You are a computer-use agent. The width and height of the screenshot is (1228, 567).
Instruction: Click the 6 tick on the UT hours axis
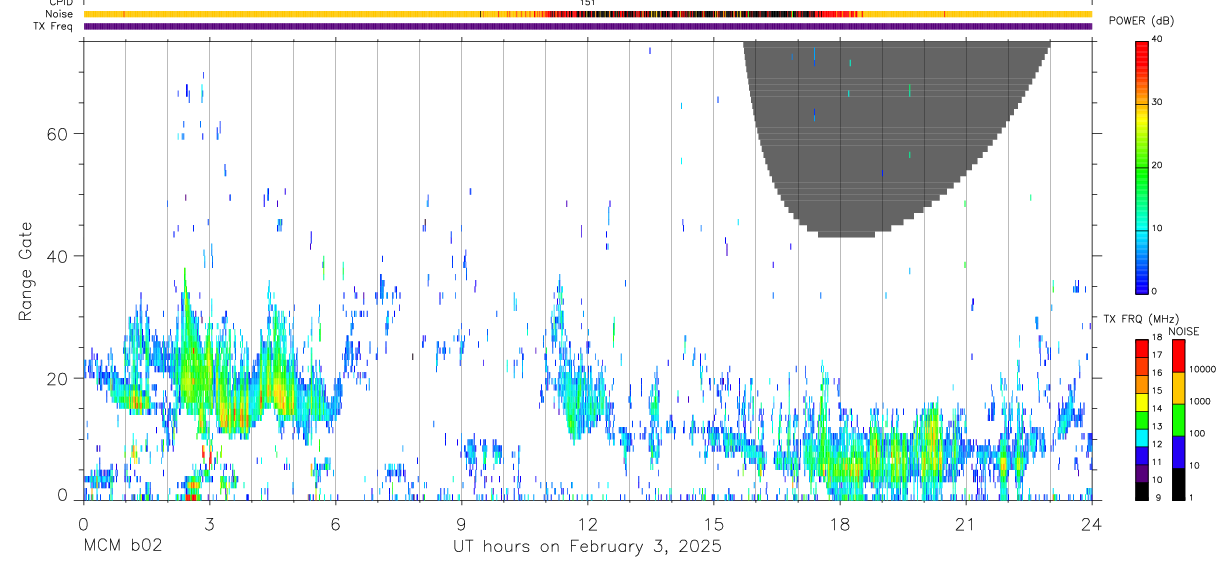pos(335,522)
